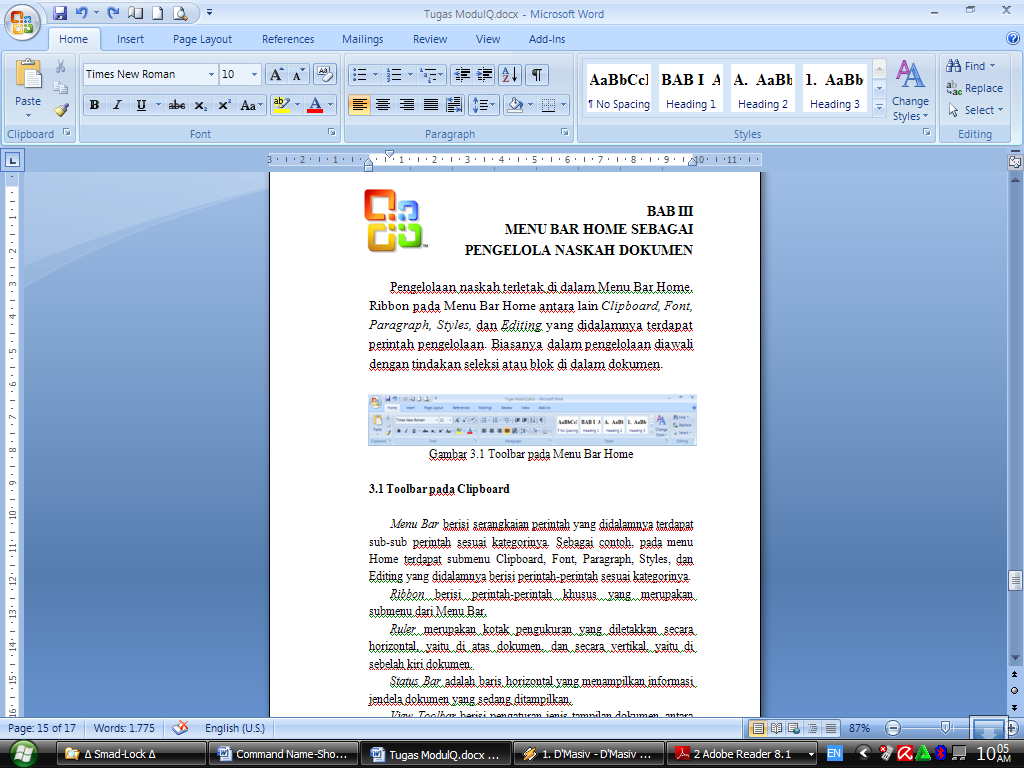The height and width of the screenshot is (768, 1024).
Task: Toggle italic formatting
Action: pos(118,105)
